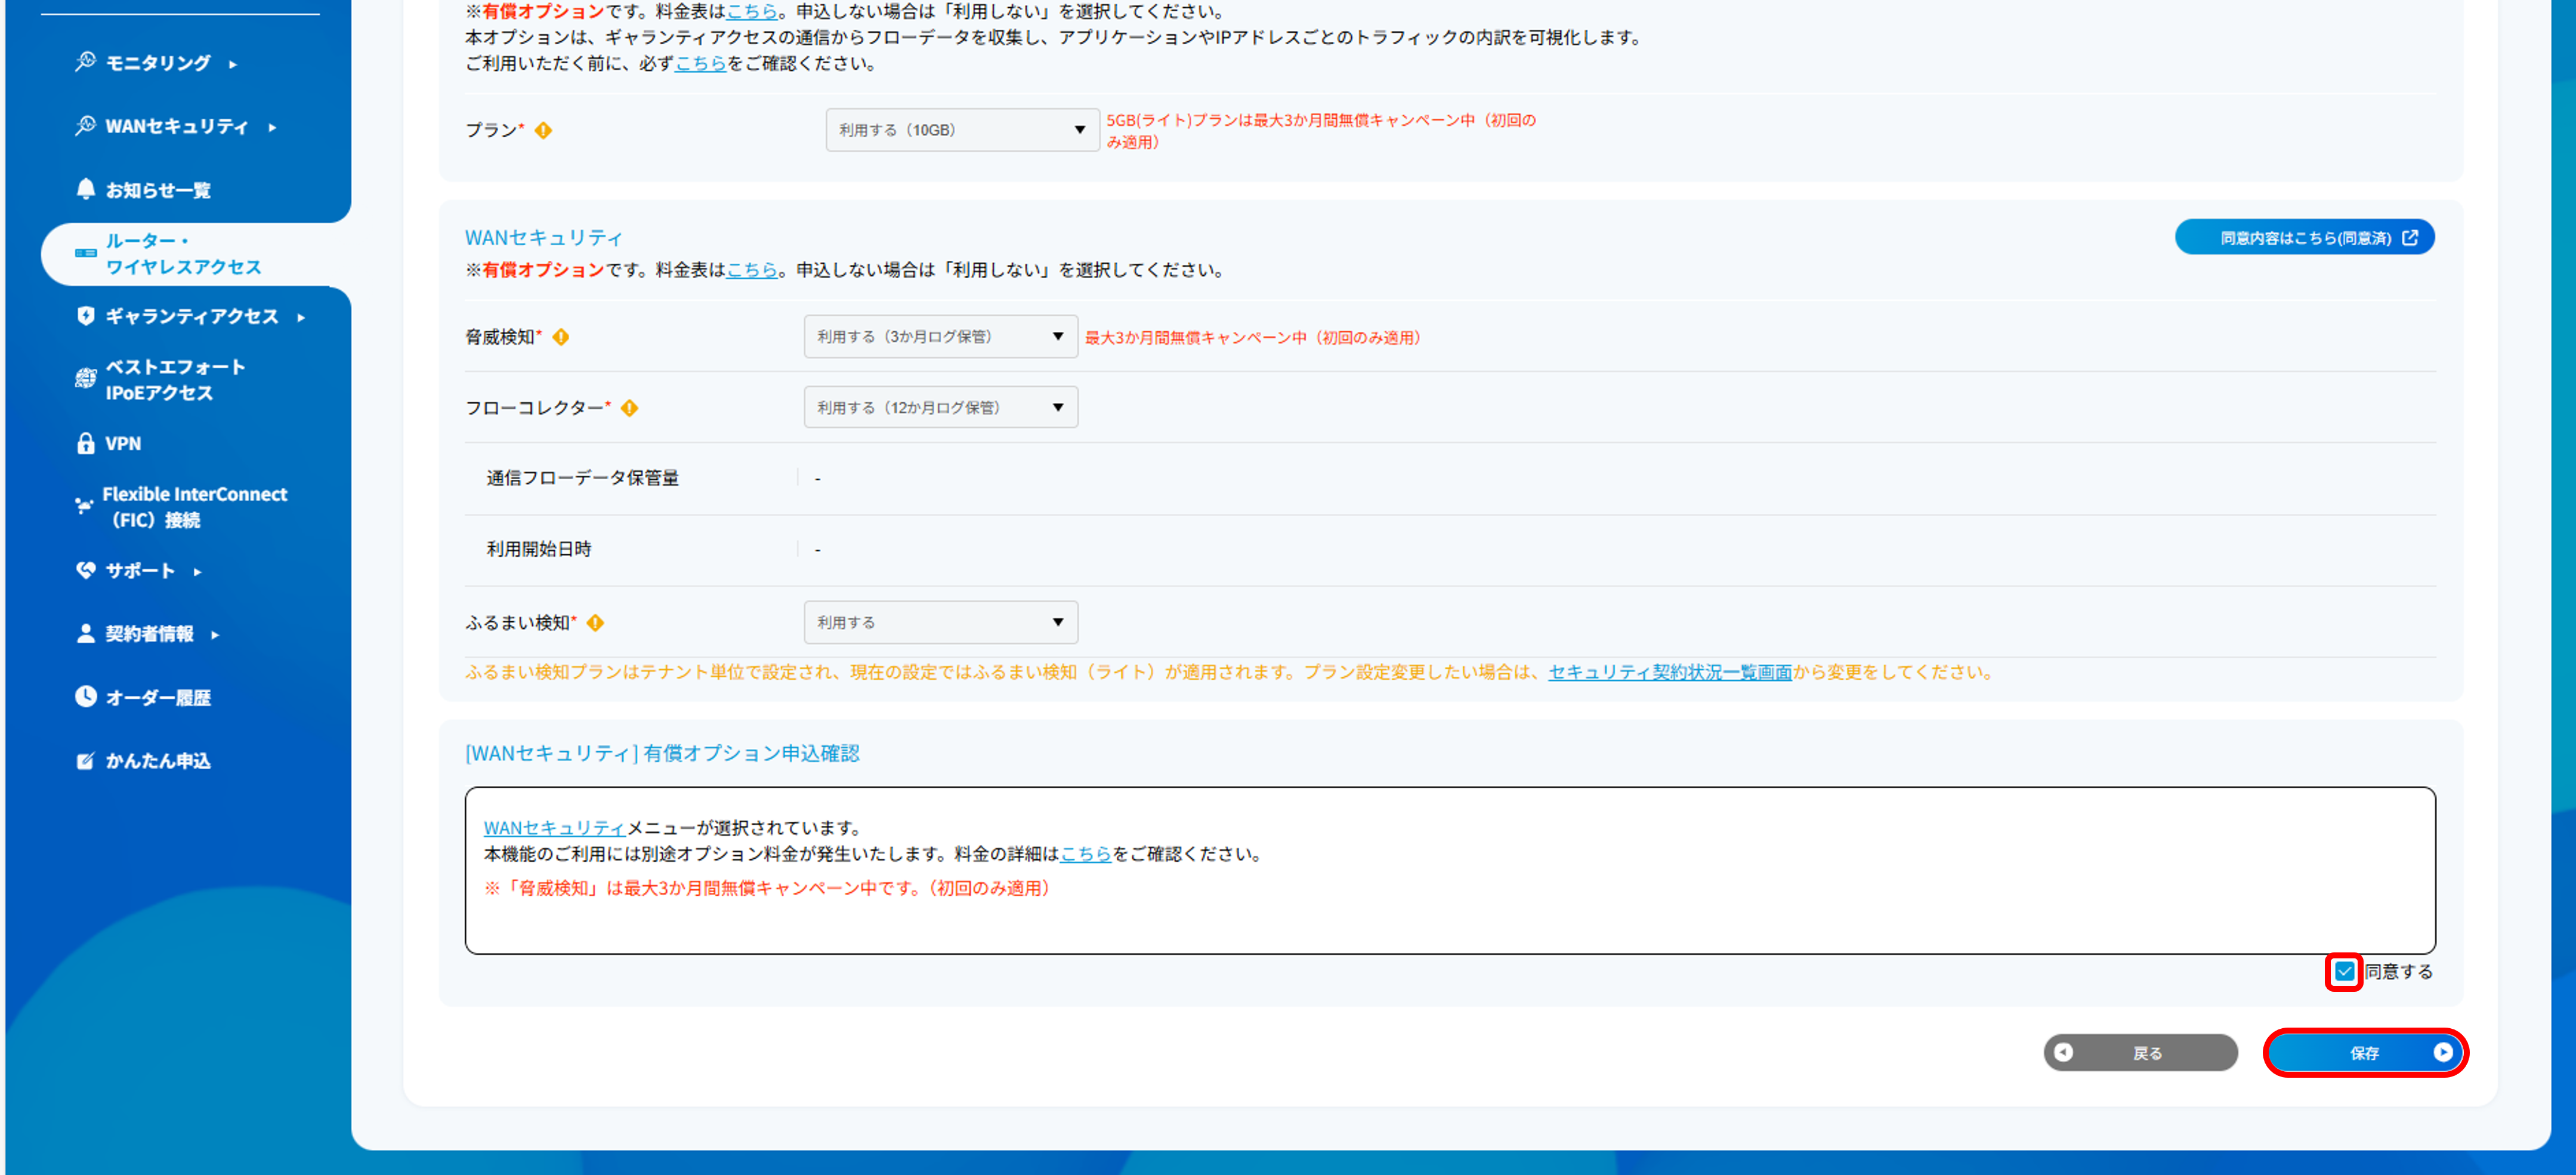
Task: Open オーダー履歴 from the sidebar
Action: 157,697
